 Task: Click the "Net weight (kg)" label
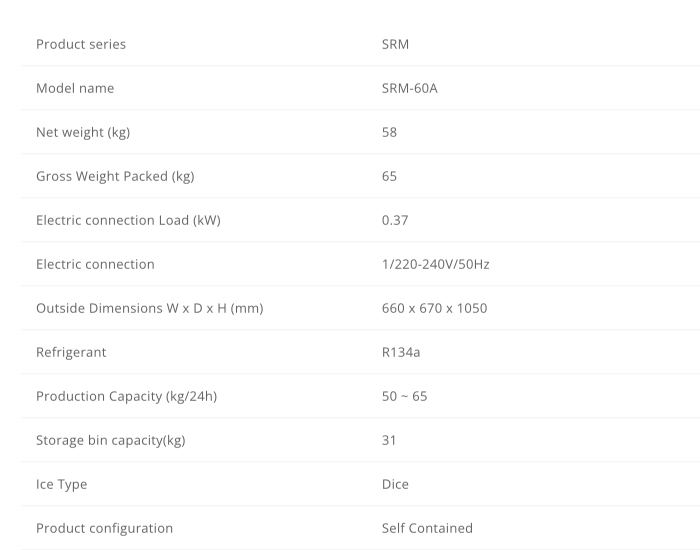click(x=83, y=132)
